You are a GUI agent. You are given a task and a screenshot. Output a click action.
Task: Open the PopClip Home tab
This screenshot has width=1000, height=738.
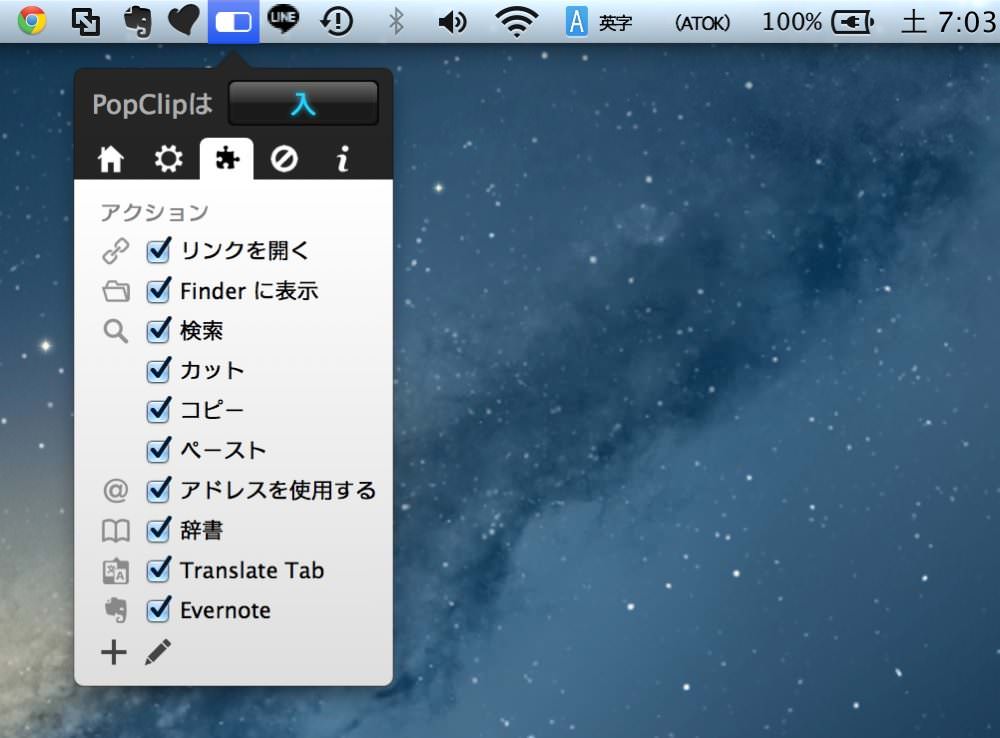(x=110, y=159)
